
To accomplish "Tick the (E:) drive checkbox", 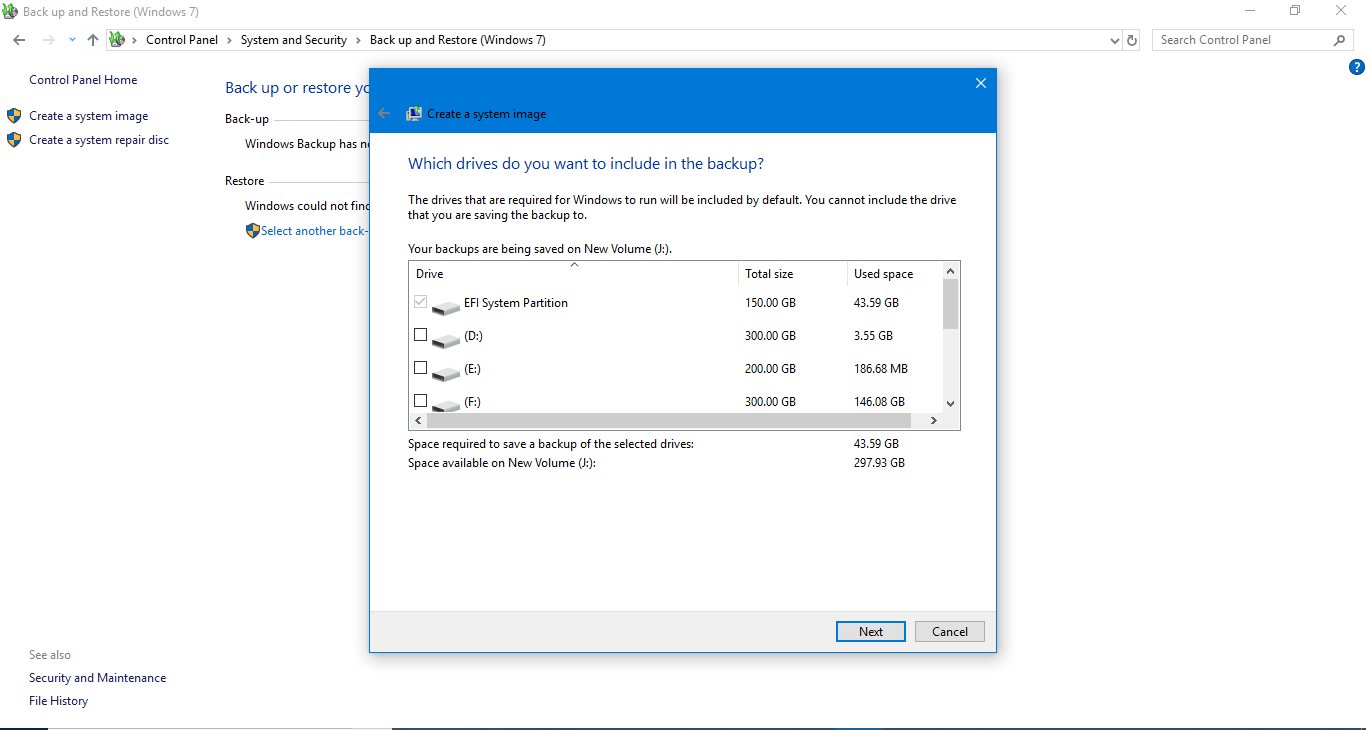I will point(421,368).
